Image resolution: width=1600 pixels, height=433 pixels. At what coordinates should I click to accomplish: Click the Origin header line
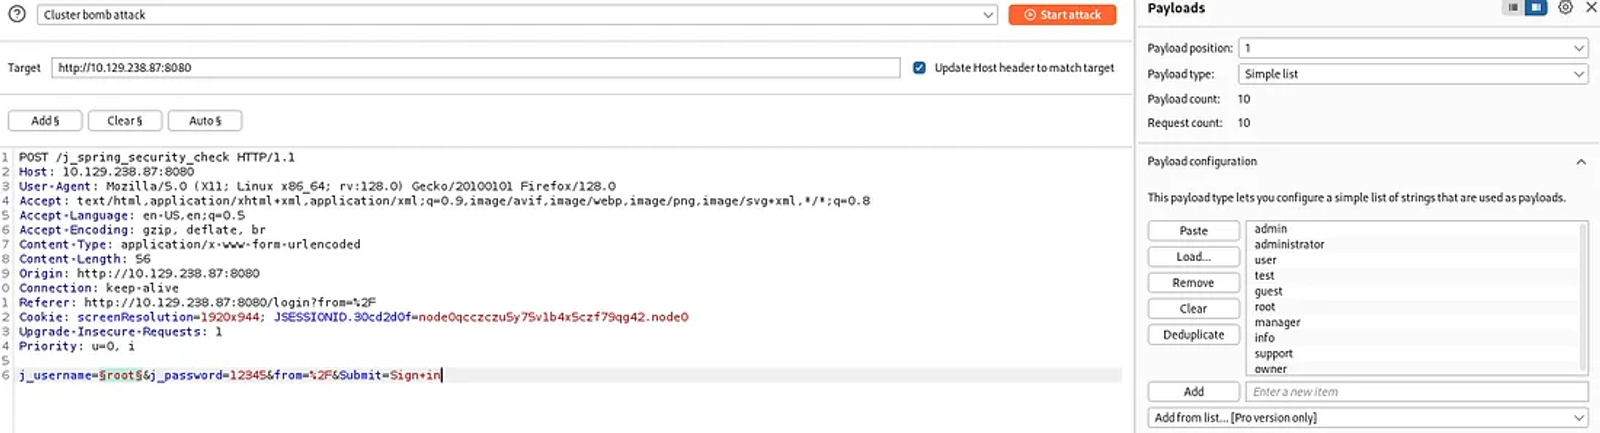(x=139, y=273)
